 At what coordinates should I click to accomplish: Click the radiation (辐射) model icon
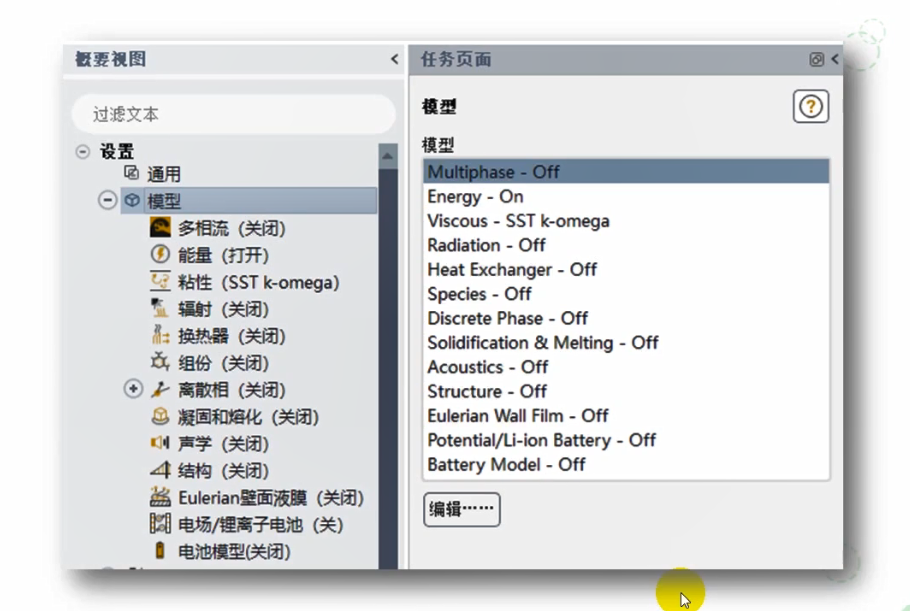pos(160,309)
